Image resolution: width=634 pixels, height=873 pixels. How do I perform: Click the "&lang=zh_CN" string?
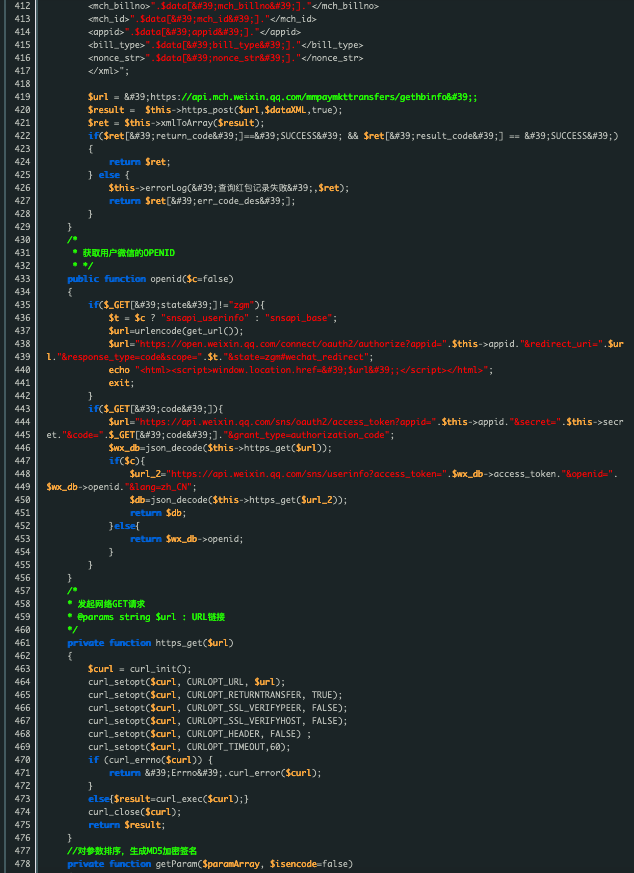click(x=160, y=487)
